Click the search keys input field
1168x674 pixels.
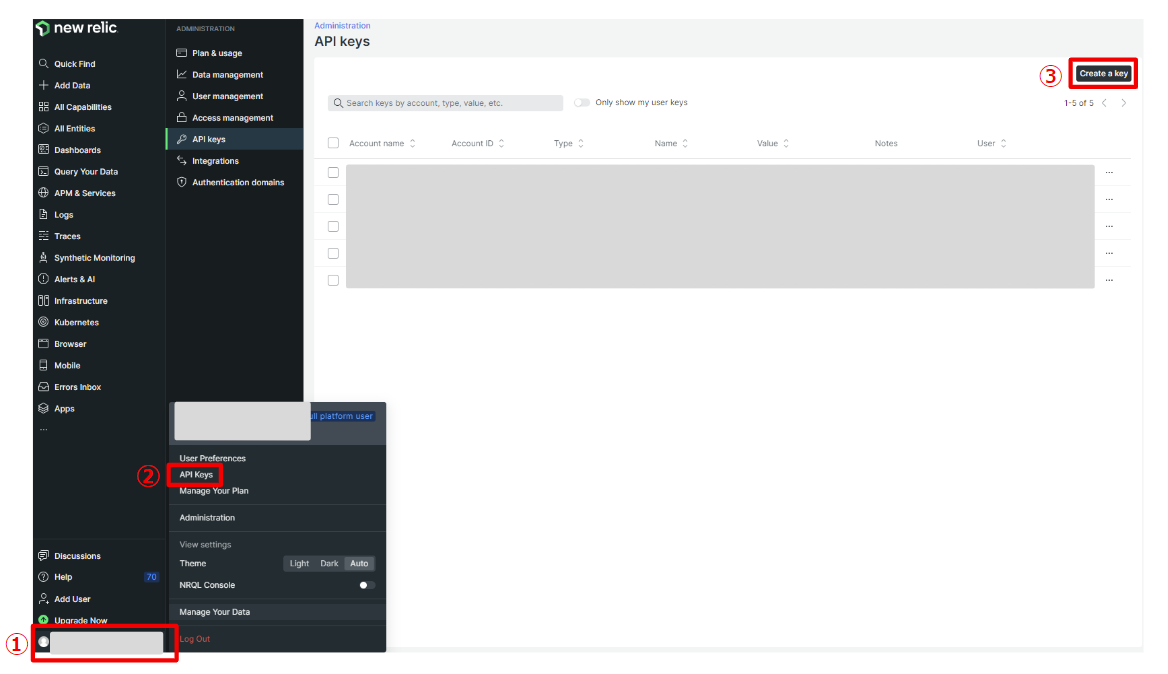(445, 103)
